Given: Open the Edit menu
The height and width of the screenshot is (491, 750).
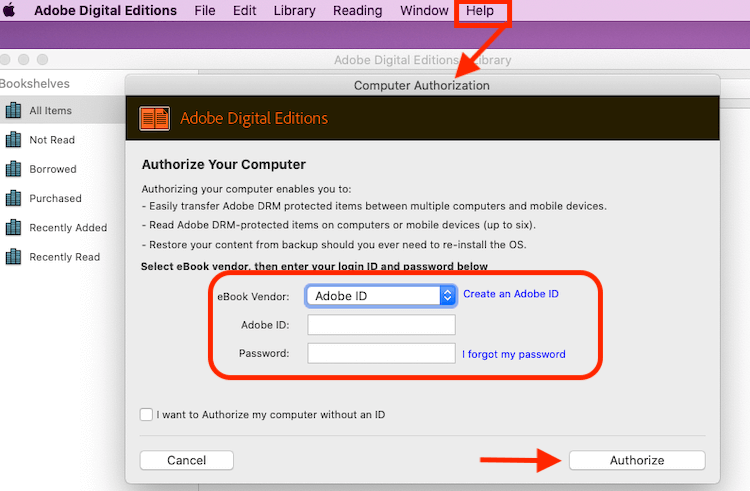Looking at the screenshot, I should 244,11.
